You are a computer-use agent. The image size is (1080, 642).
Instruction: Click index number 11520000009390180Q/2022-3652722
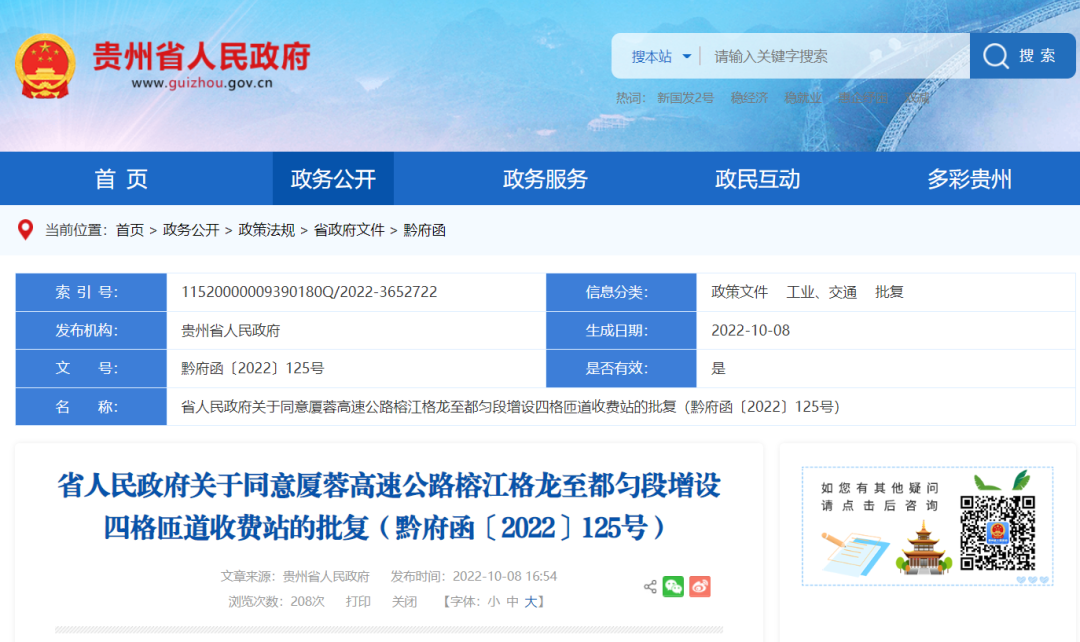309,292
